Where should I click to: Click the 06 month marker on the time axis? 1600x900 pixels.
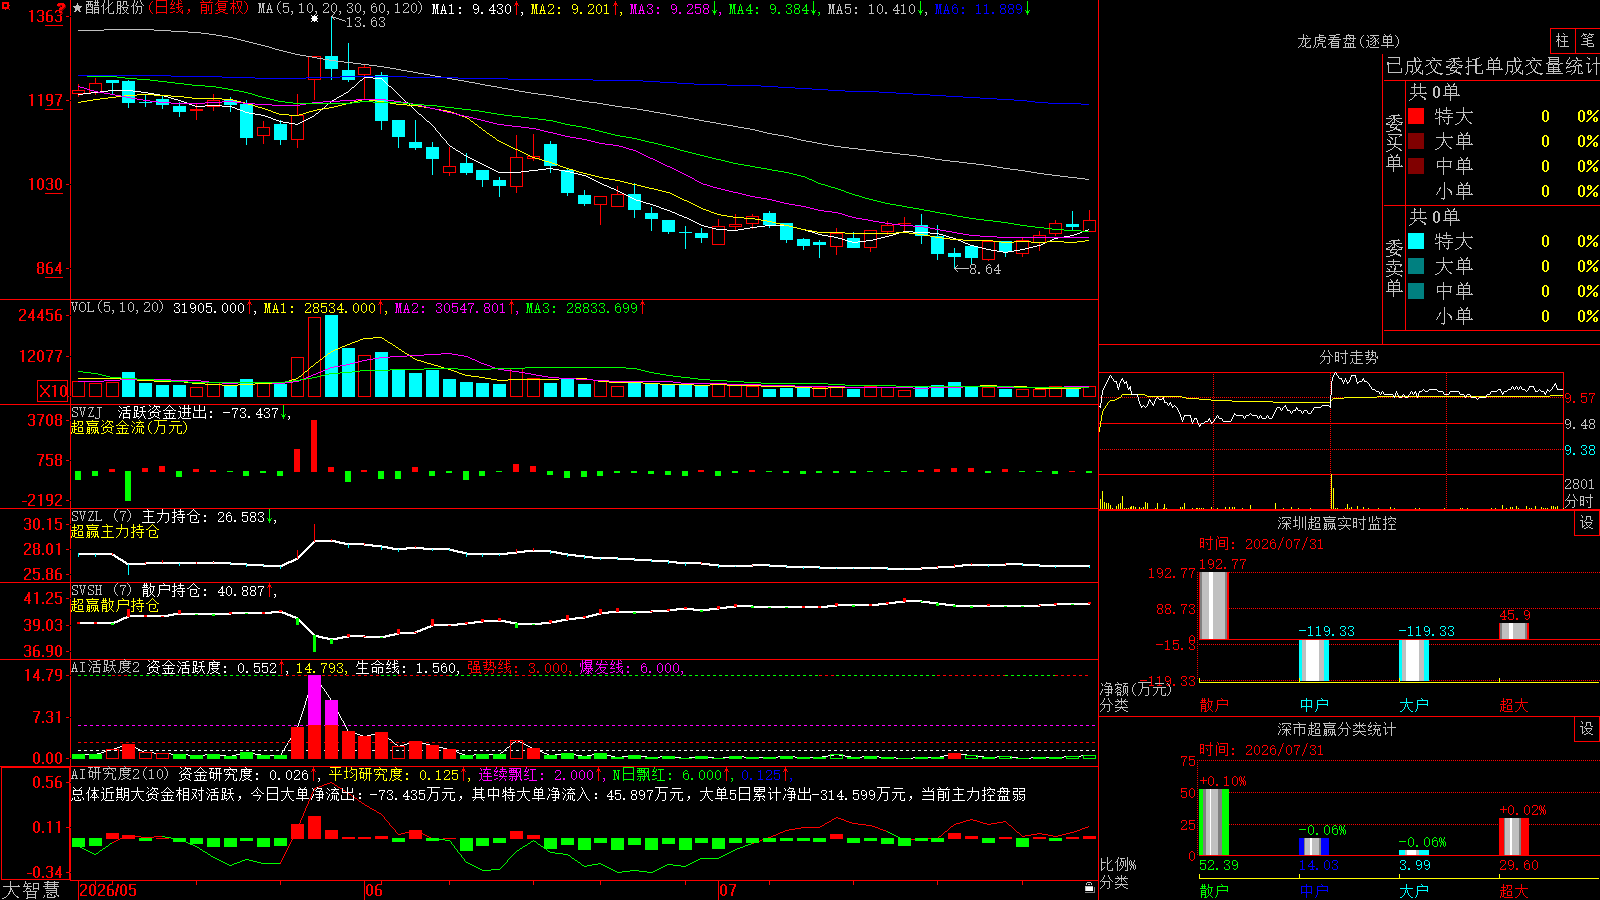pyautogui.click(x=374, y=890)
